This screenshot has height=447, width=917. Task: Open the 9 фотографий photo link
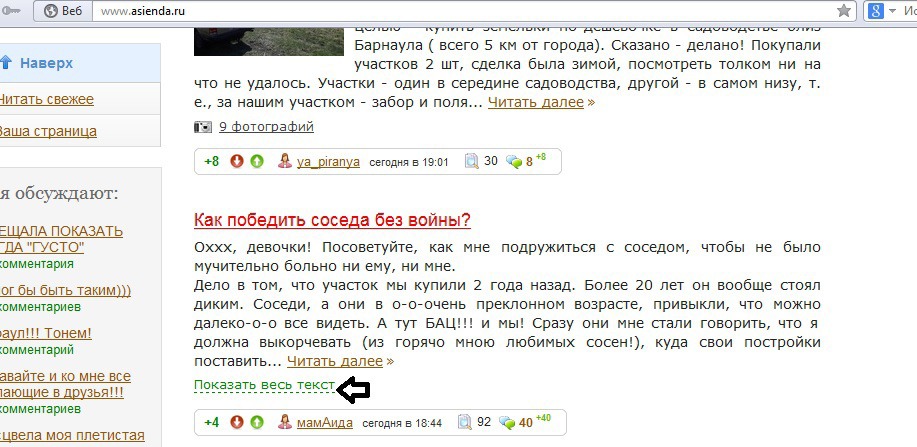pyautogui.click(x=266, y=126)
